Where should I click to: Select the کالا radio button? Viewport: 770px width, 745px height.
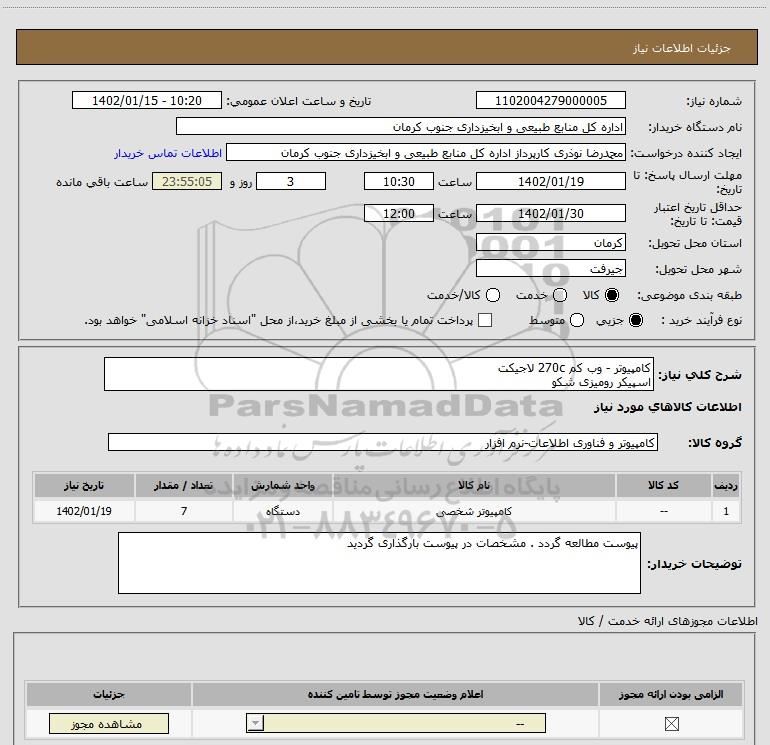tap(612, 295)
